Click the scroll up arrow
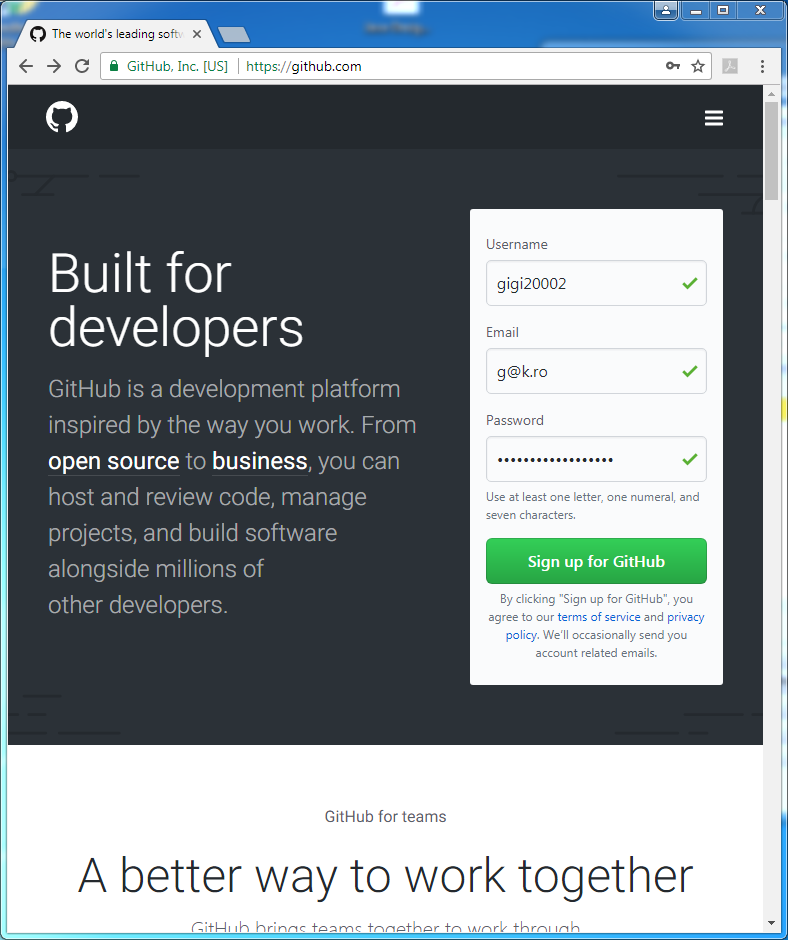The width and height of the screenshot is (788, 940). (771, 94)
